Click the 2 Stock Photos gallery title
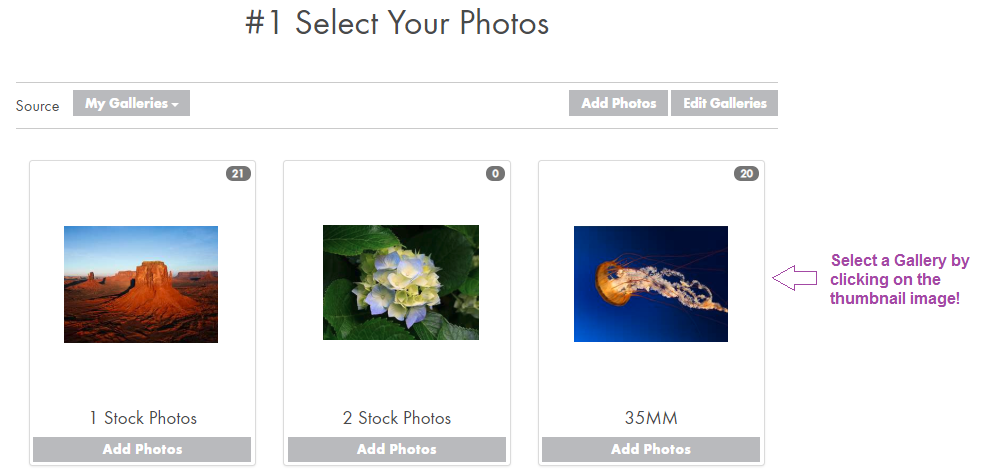Image resolution: width=981 pixels, height=470 pixels. 397,418
